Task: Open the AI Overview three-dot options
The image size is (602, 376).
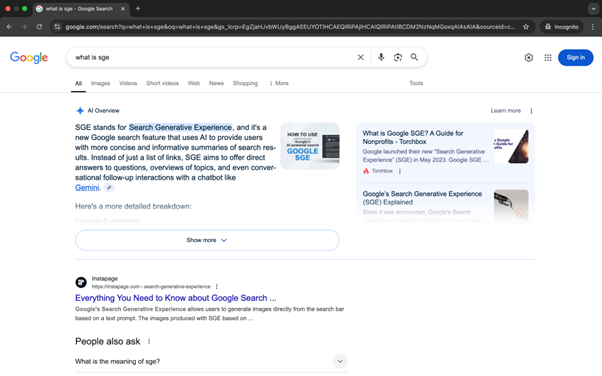Action: [531, 111]
